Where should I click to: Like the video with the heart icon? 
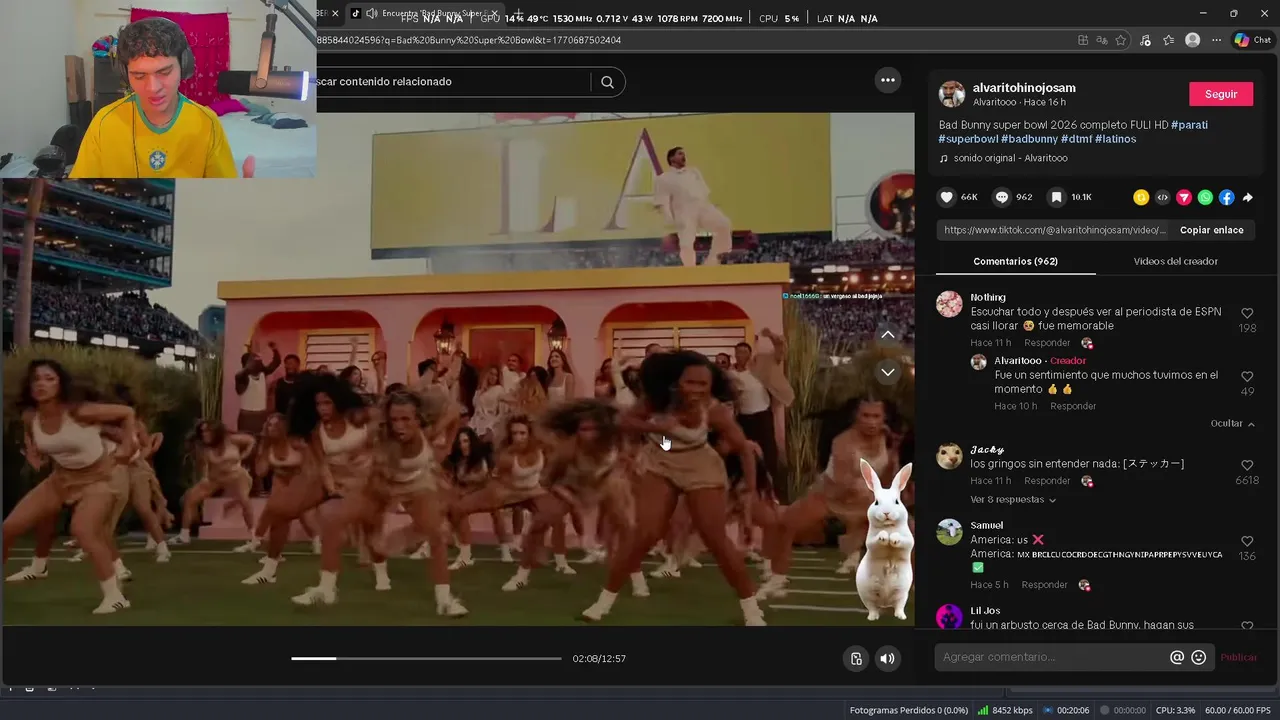(x=947, y=198)
